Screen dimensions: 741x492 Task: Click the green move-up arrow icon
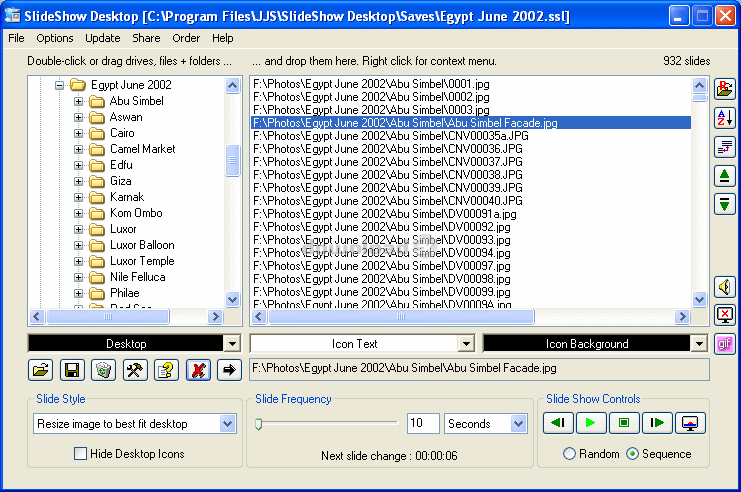tap(726, 176)
